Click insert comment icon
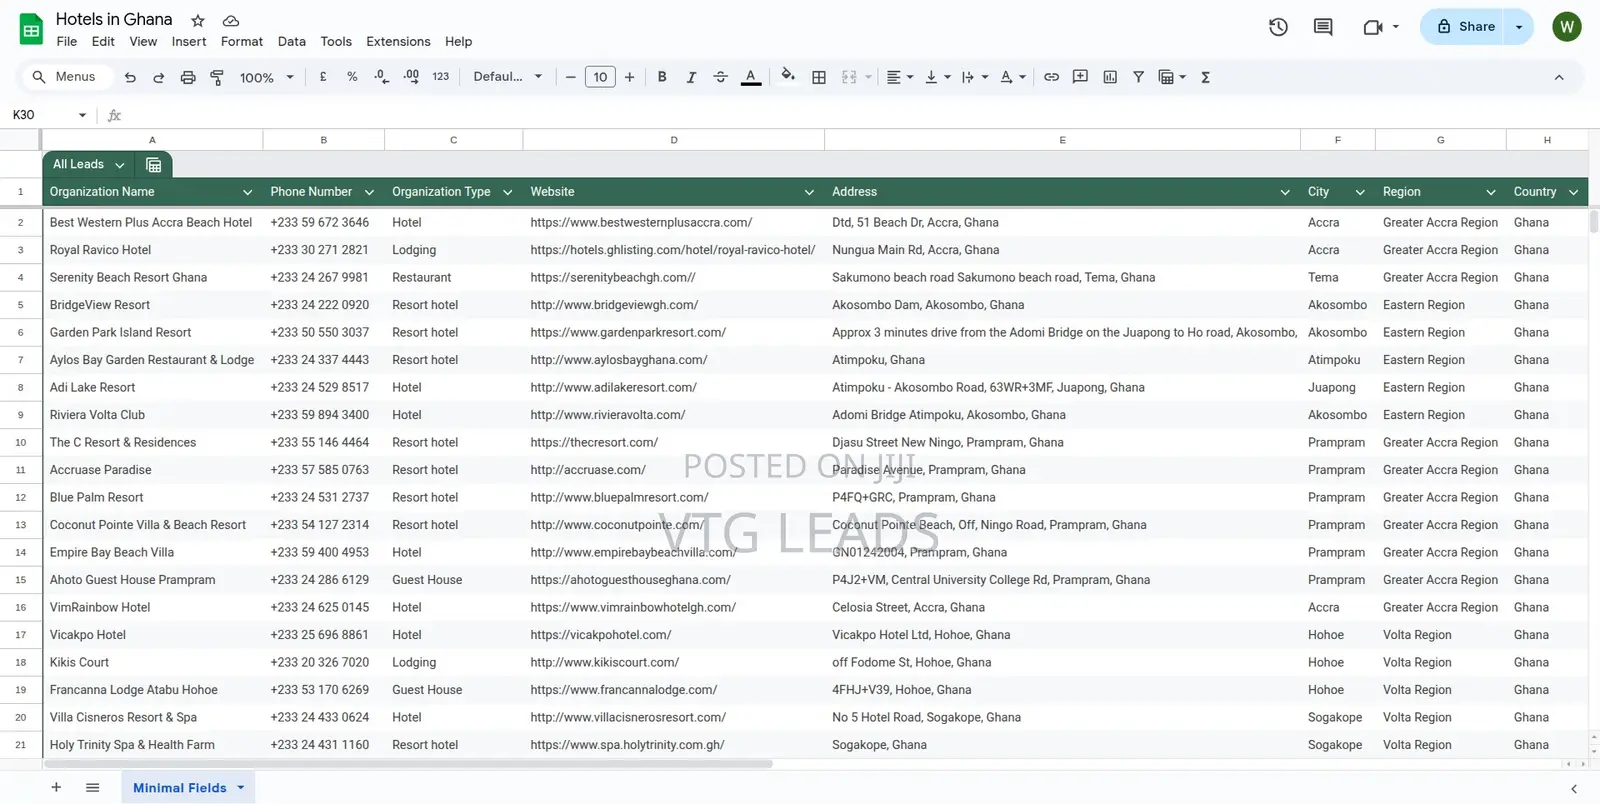The image size is (1600, 804). pyautogui.click(x=1080, y=77)
